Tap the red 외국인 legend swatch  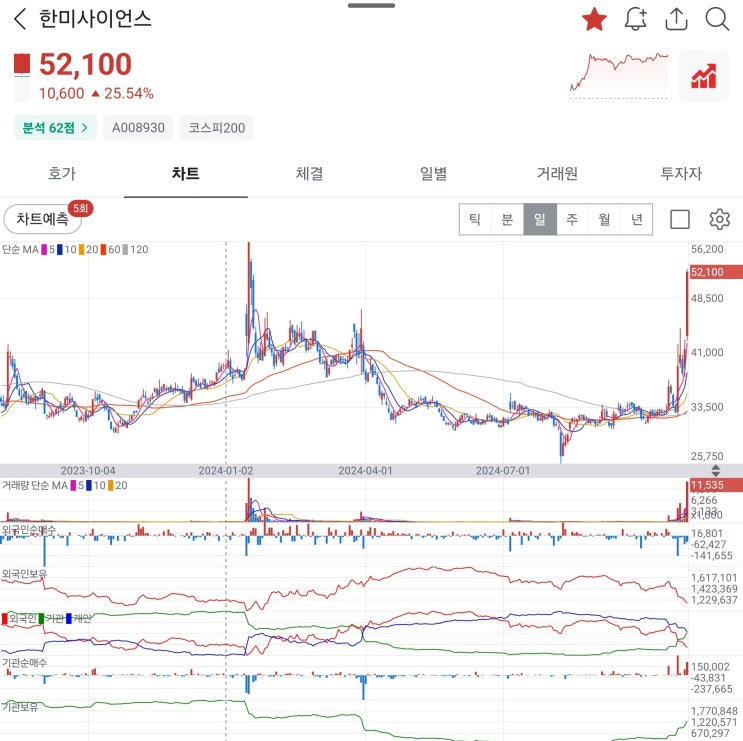pyautogui.click(x=5, y=618)
